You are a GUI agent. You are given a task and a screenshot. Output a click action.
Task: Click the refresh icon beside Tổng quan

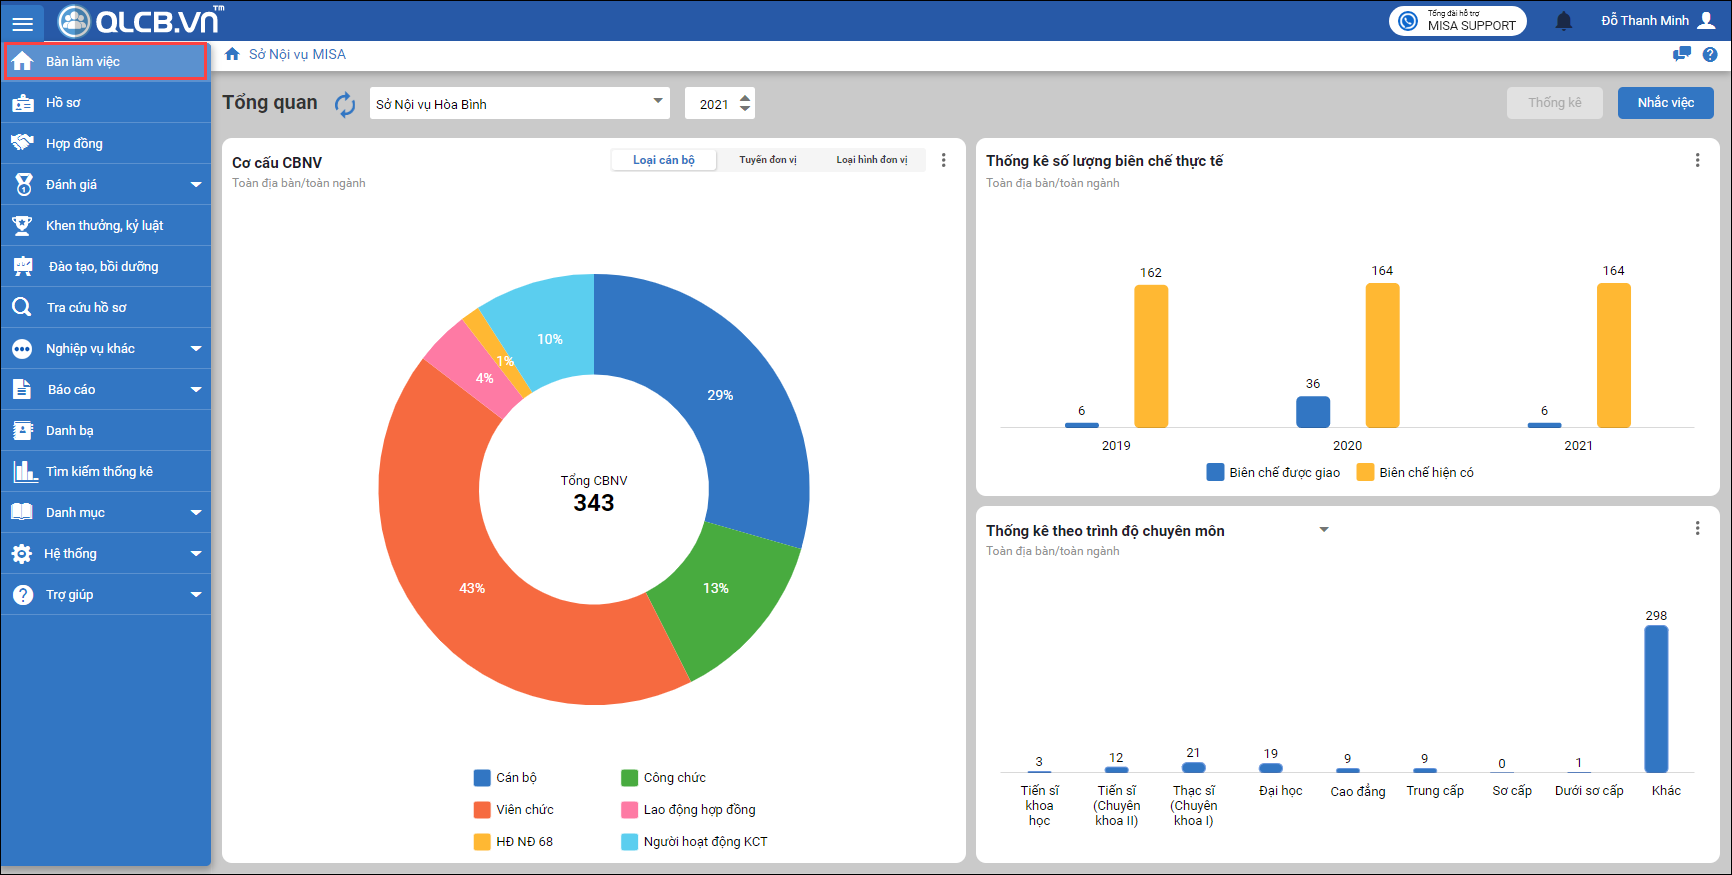[x=345, y=104]
